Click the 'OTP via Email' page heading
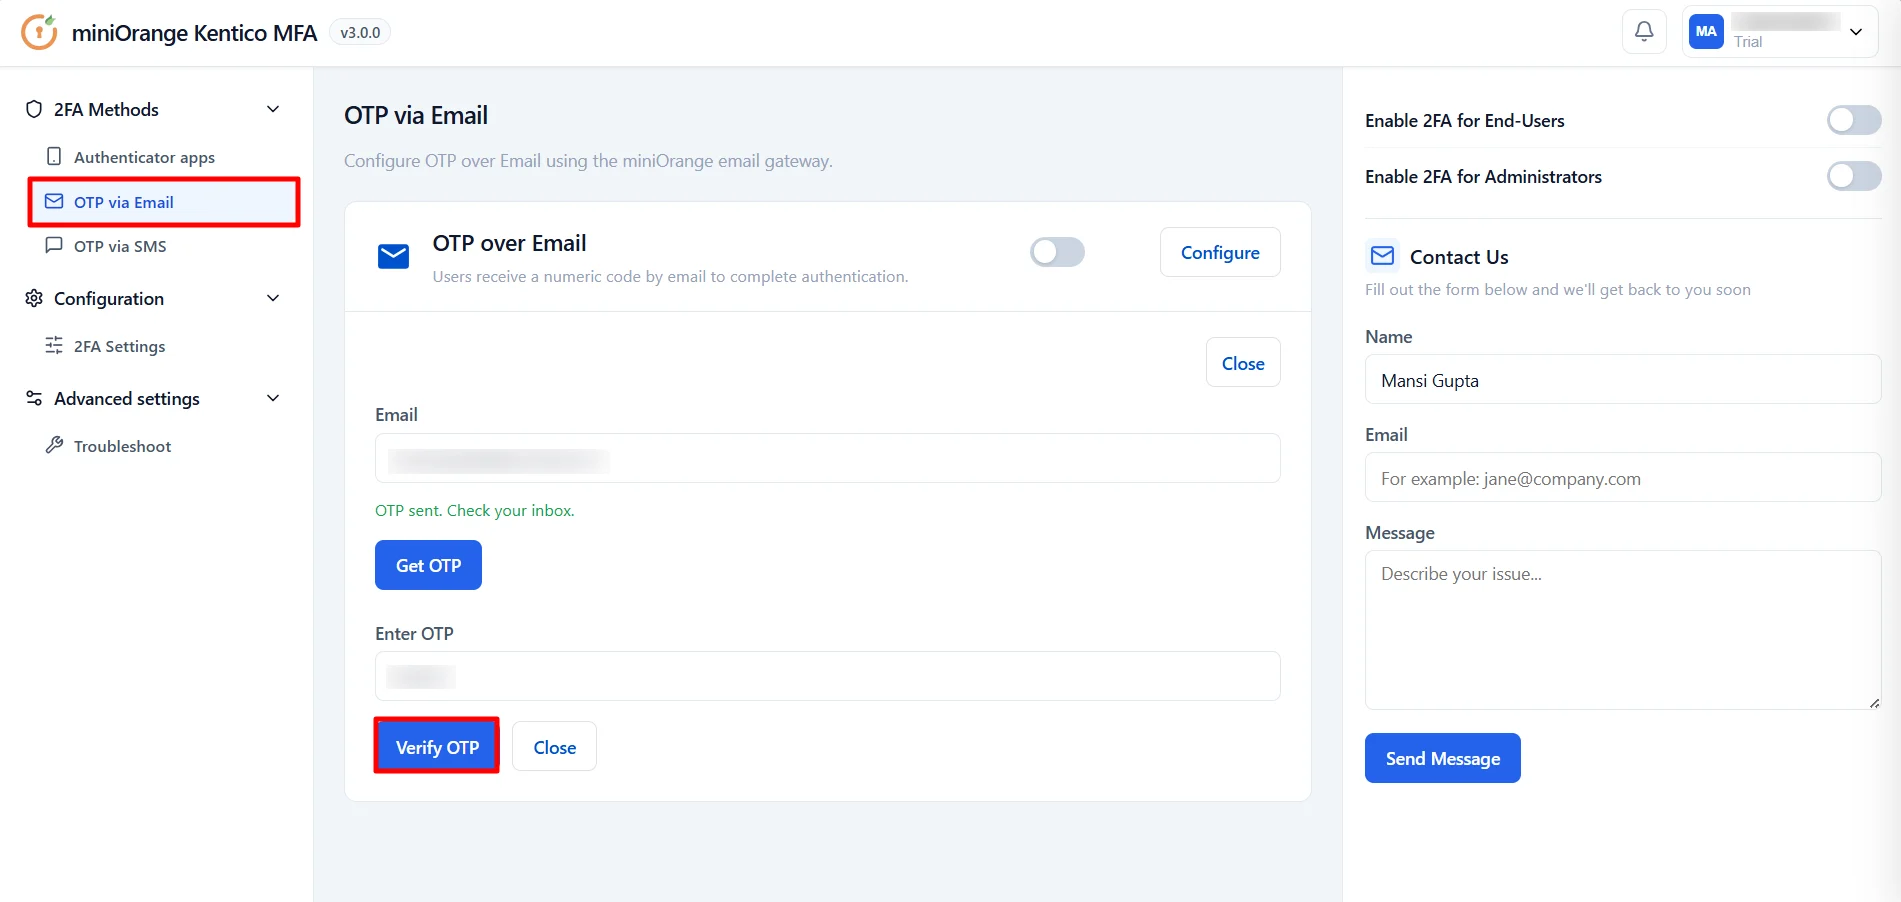 [x=416, y=115]
